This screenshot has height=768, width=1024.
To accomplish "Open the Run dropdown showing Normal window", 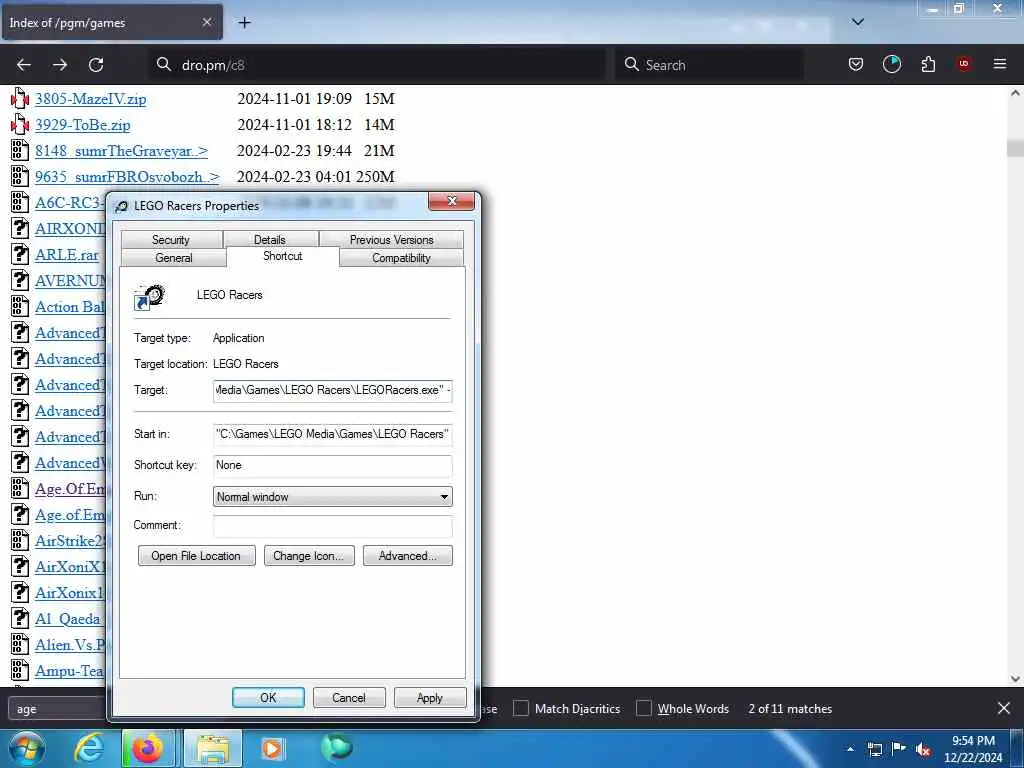I will (x=332, y=496).
